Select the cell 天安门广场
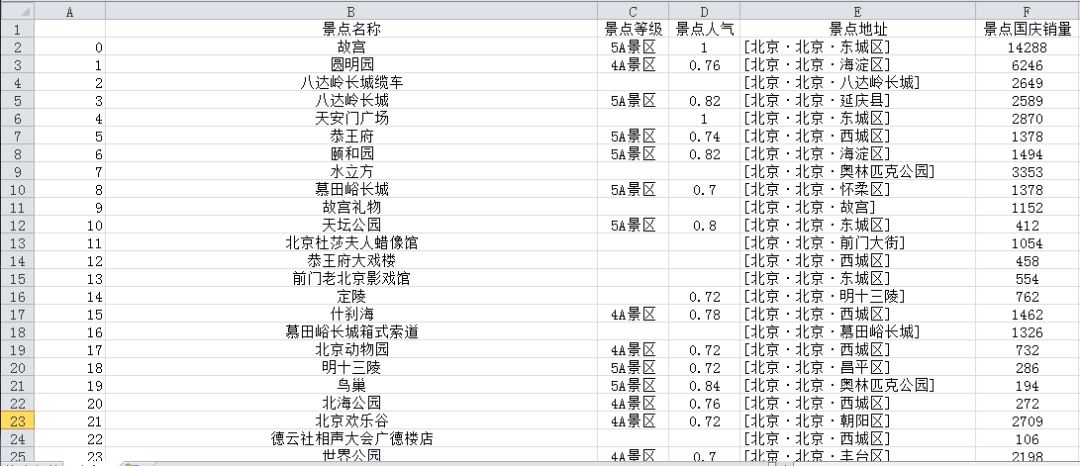This screenshot has height=466, width=1080. (x=351, y=118)
